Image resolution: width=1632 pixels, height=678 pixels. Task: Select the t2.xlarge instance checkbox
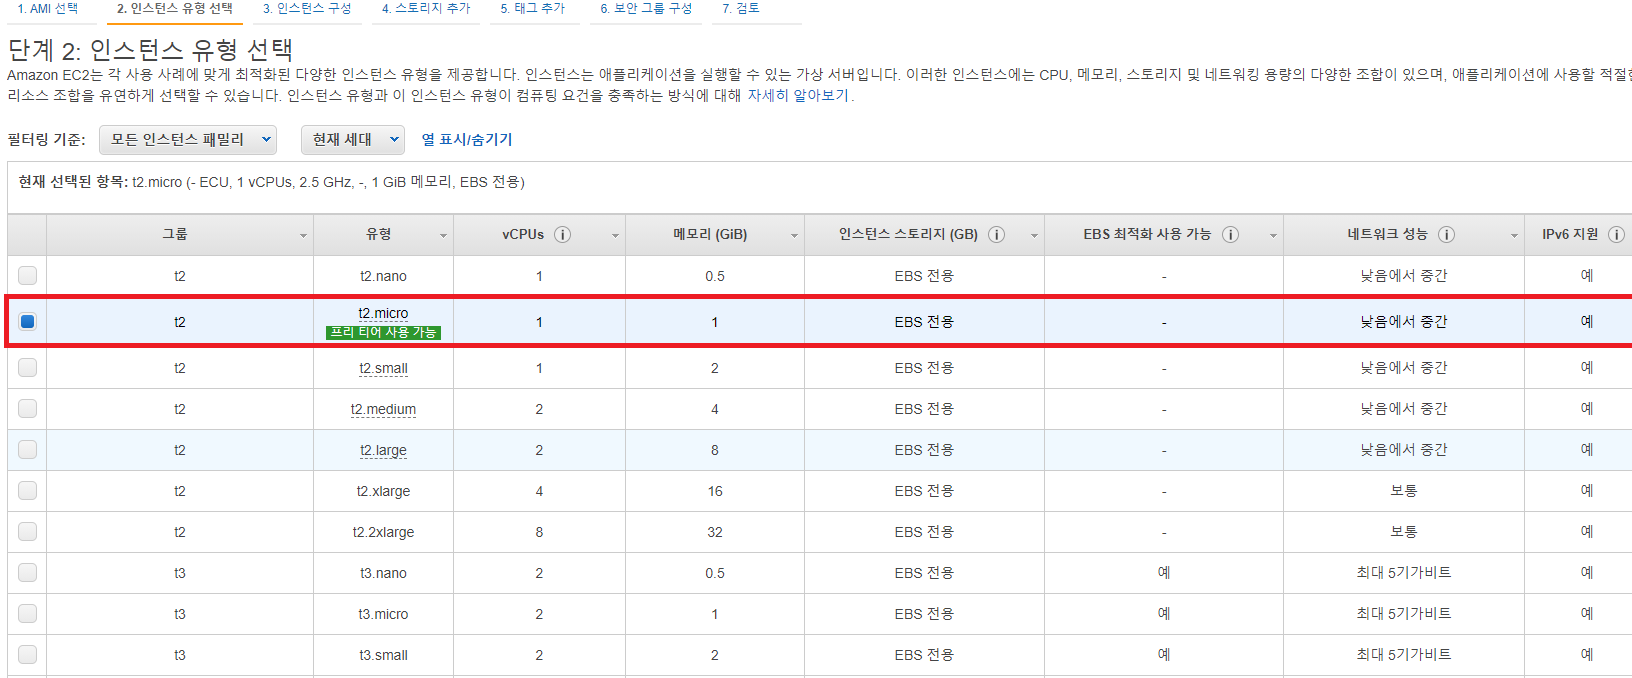pyautogui.click(x=27, y=491)
